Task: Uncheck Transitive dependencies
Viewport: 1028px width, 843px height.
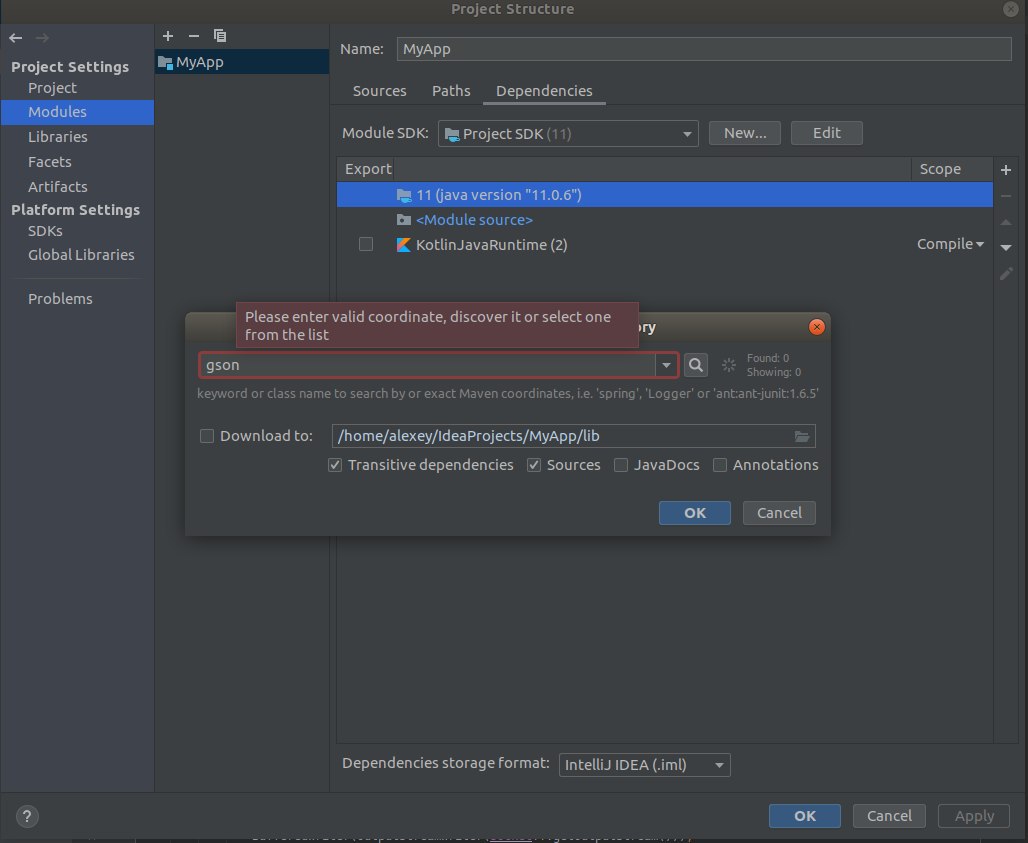Action: [335, 465]
